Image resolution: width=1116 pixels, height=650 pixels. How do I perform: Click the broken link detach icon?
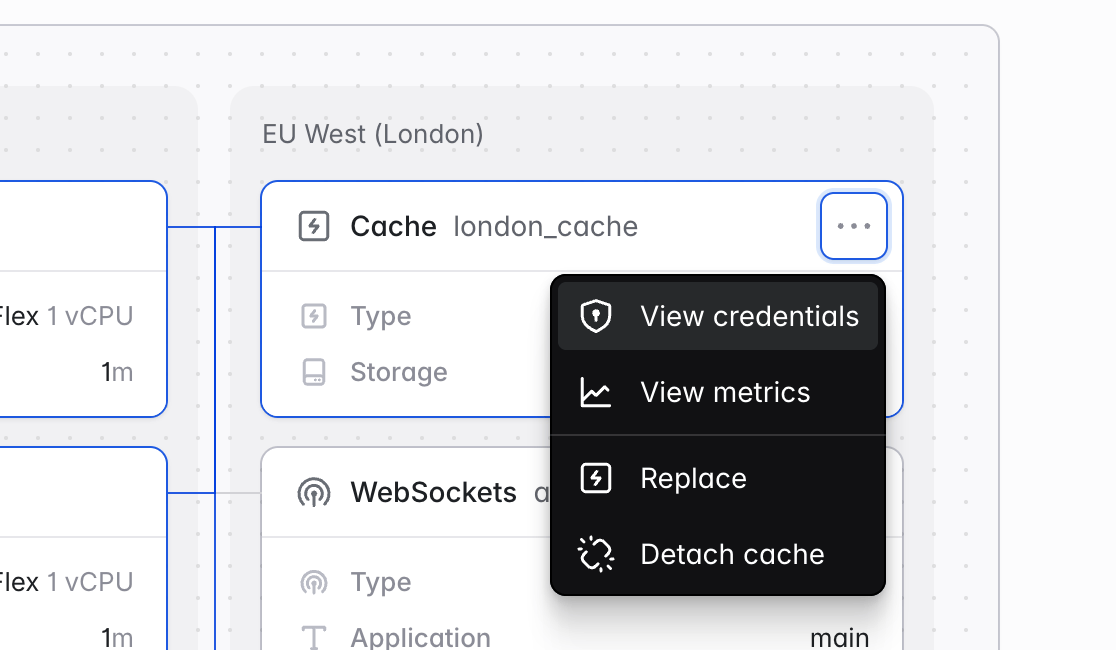596,555
